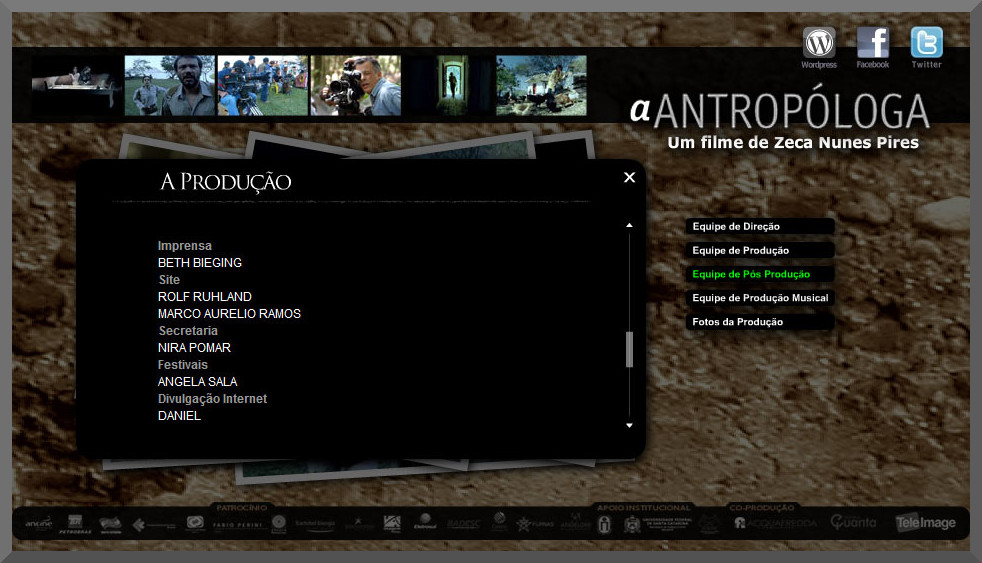The image size is (982, 563).
Task: Click the Imprensa heading
Action: click(185, 246)
